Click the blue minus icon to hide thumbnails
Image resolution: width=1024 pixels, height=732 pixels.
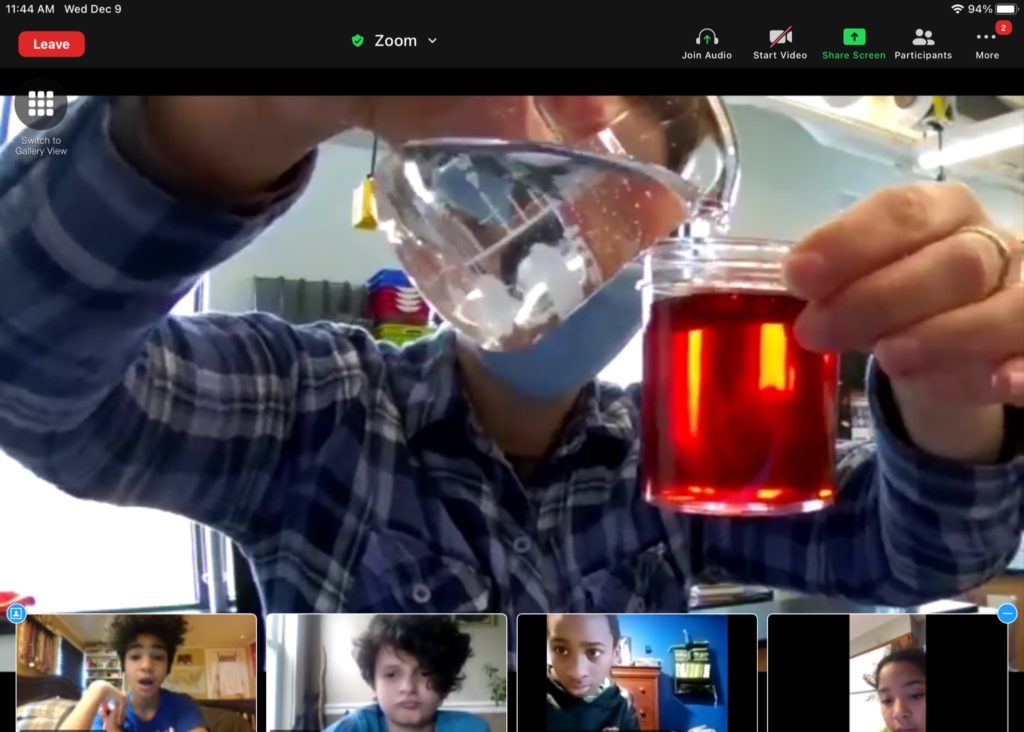(1007, 613)
